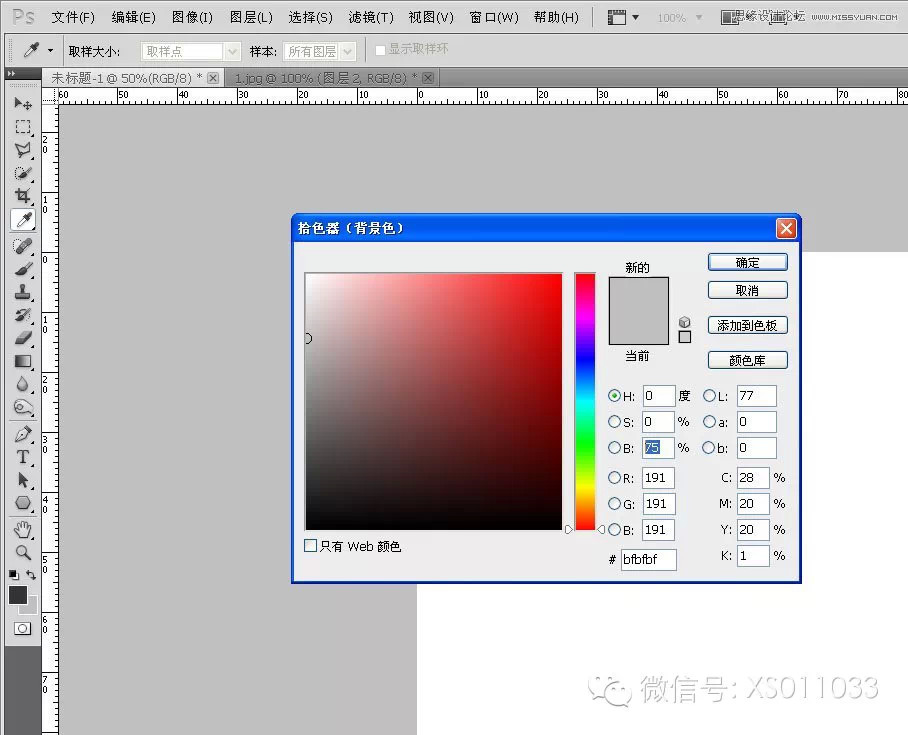Pick a hue on the vertical color spectrum slider
This screenshot has width=908, height=735.
coord(585,400)
